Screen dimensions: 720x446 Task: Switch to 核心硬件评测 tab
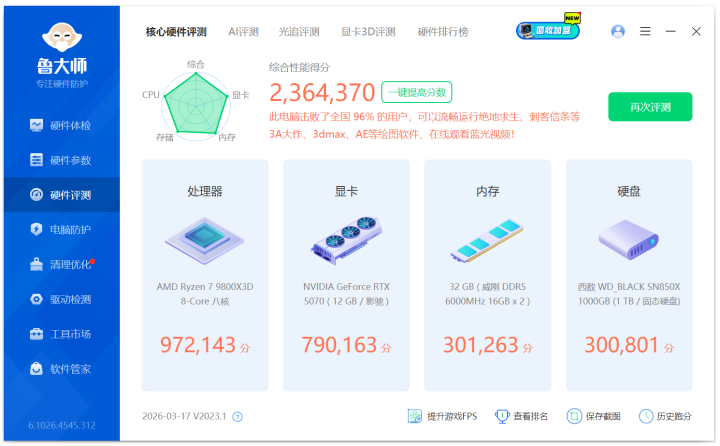coord(176,32)
